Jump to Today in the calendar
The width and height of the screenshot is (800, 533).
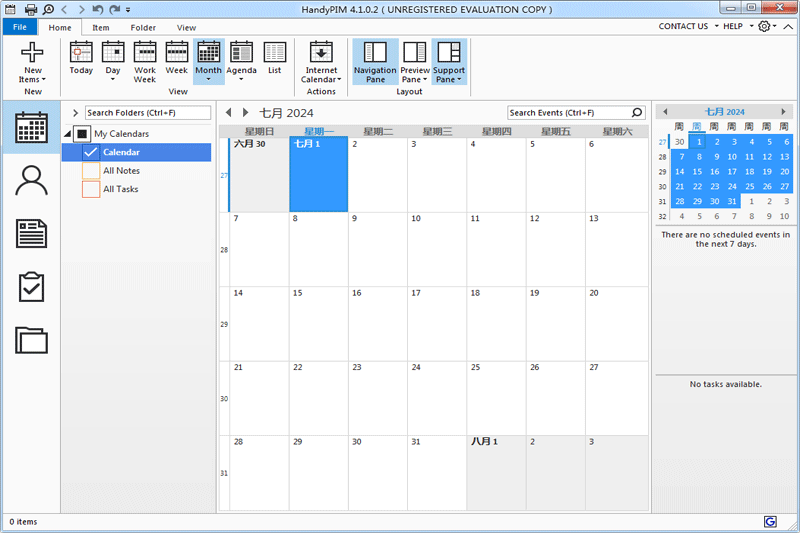pyautogui.click(x=81, y=58)
